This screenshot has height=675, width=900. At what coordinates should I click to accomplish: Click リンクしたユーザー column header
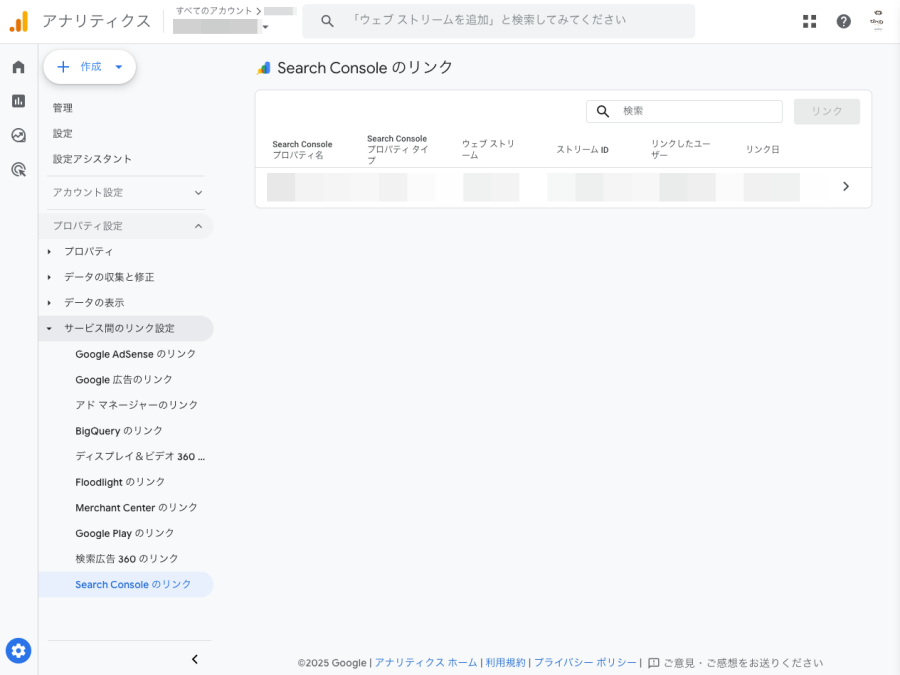pyautogui.click(x=681, y=149)
